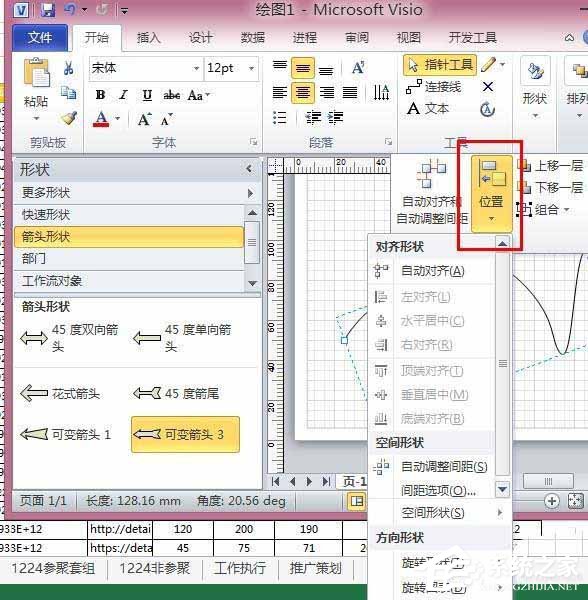Click the decrease indent icon
Screen dimensions: 588x600
(x=313, y=117)
